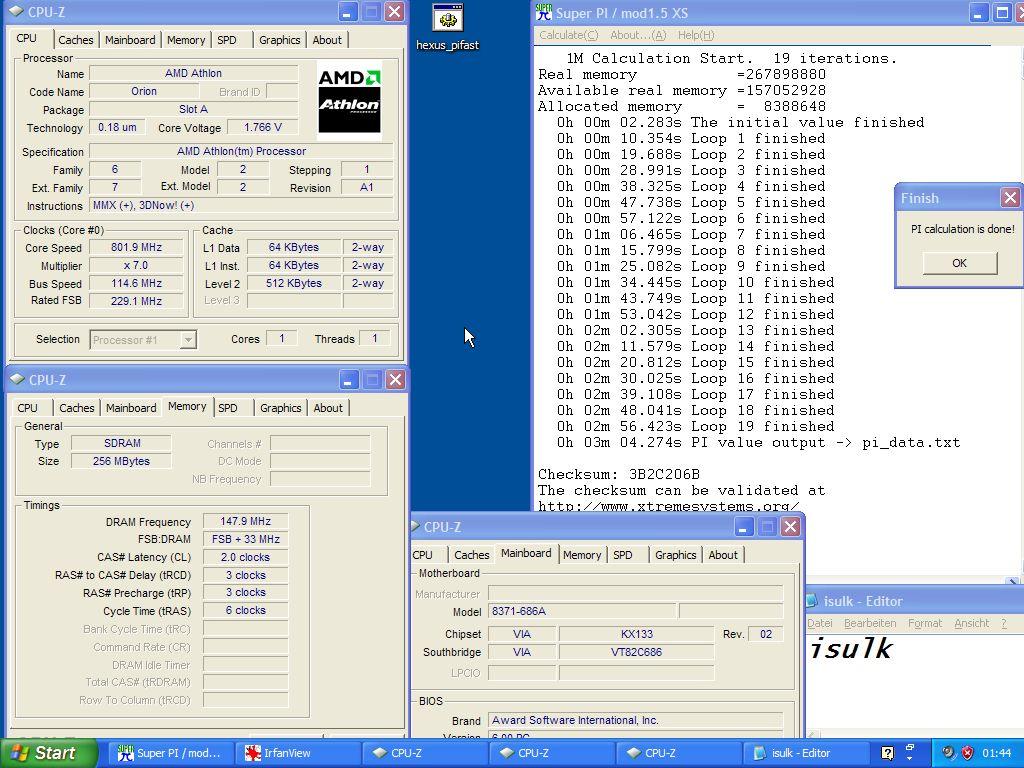
Task: Switch to IrfanView in the taskbar
Action: [x=297, y=753]
